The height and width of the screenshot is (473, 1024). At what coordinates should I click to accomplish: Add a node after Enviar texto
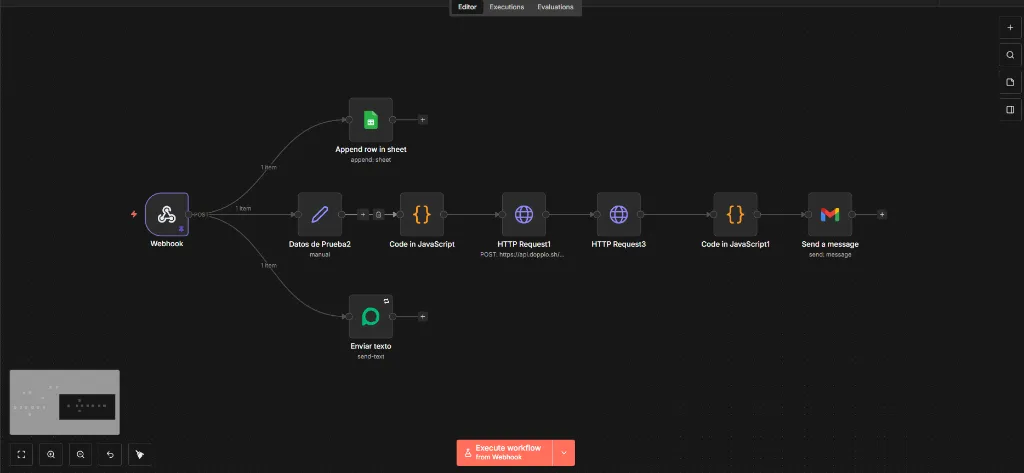(x=423, y=316)
